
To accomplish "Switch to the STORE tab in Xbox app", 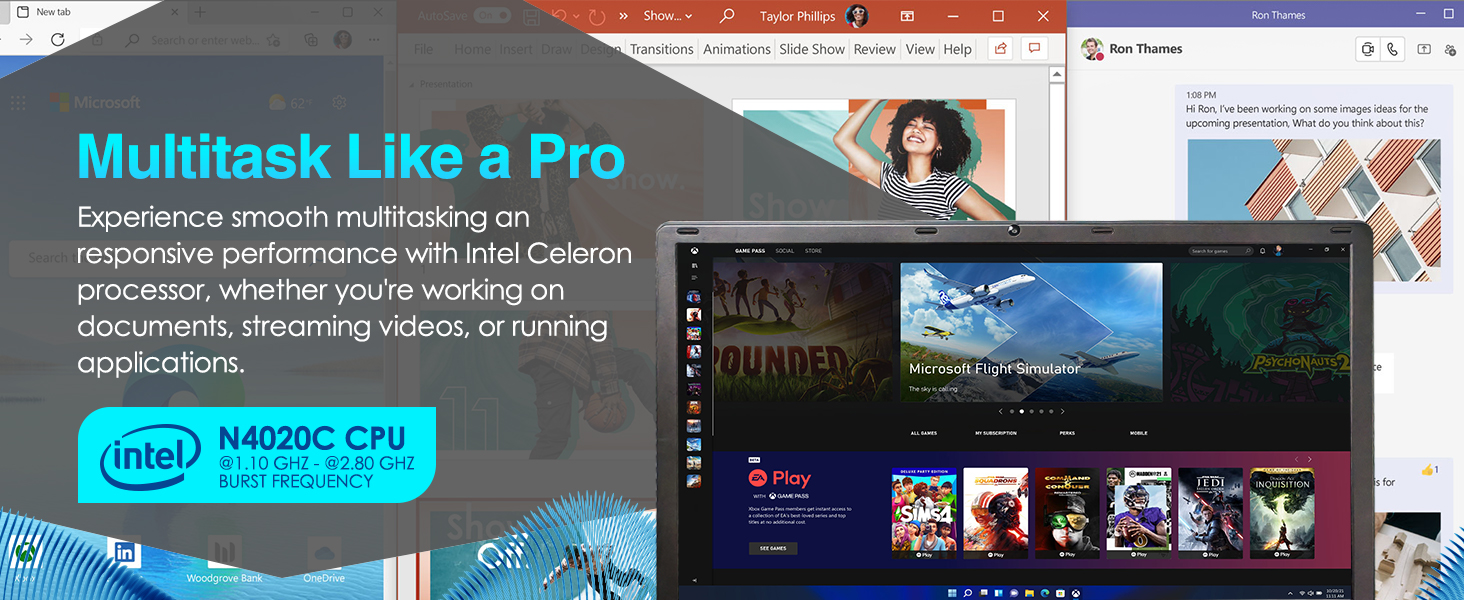I will pos(813,251).
